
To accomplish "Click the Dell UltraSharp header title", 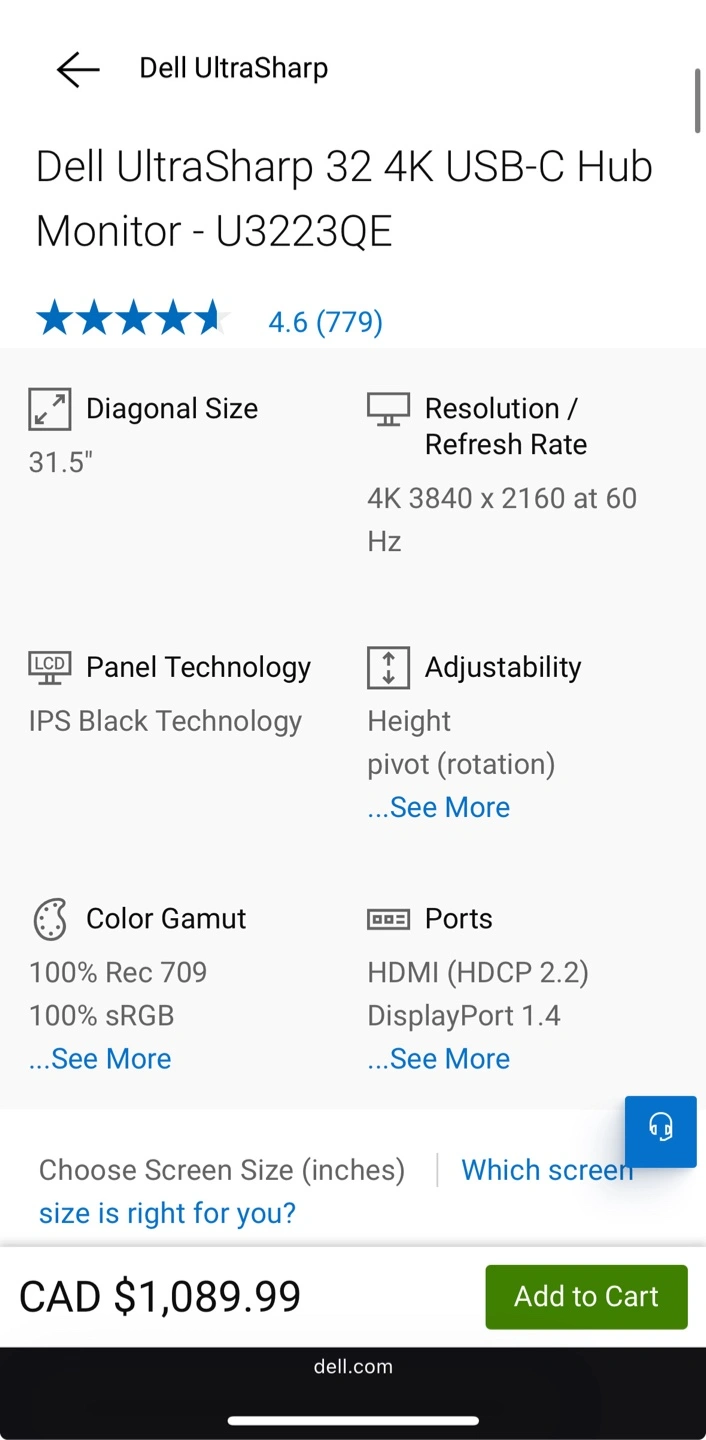I will pyautogui.click(x=233, y=68).
